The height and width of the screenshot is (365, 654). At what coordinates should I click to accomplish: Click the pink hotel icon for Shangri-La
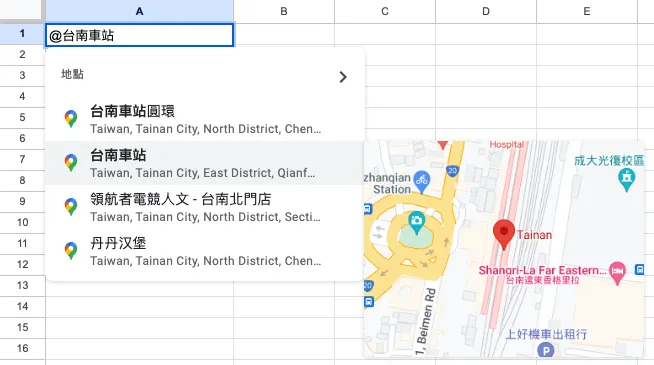coord(617,272)
